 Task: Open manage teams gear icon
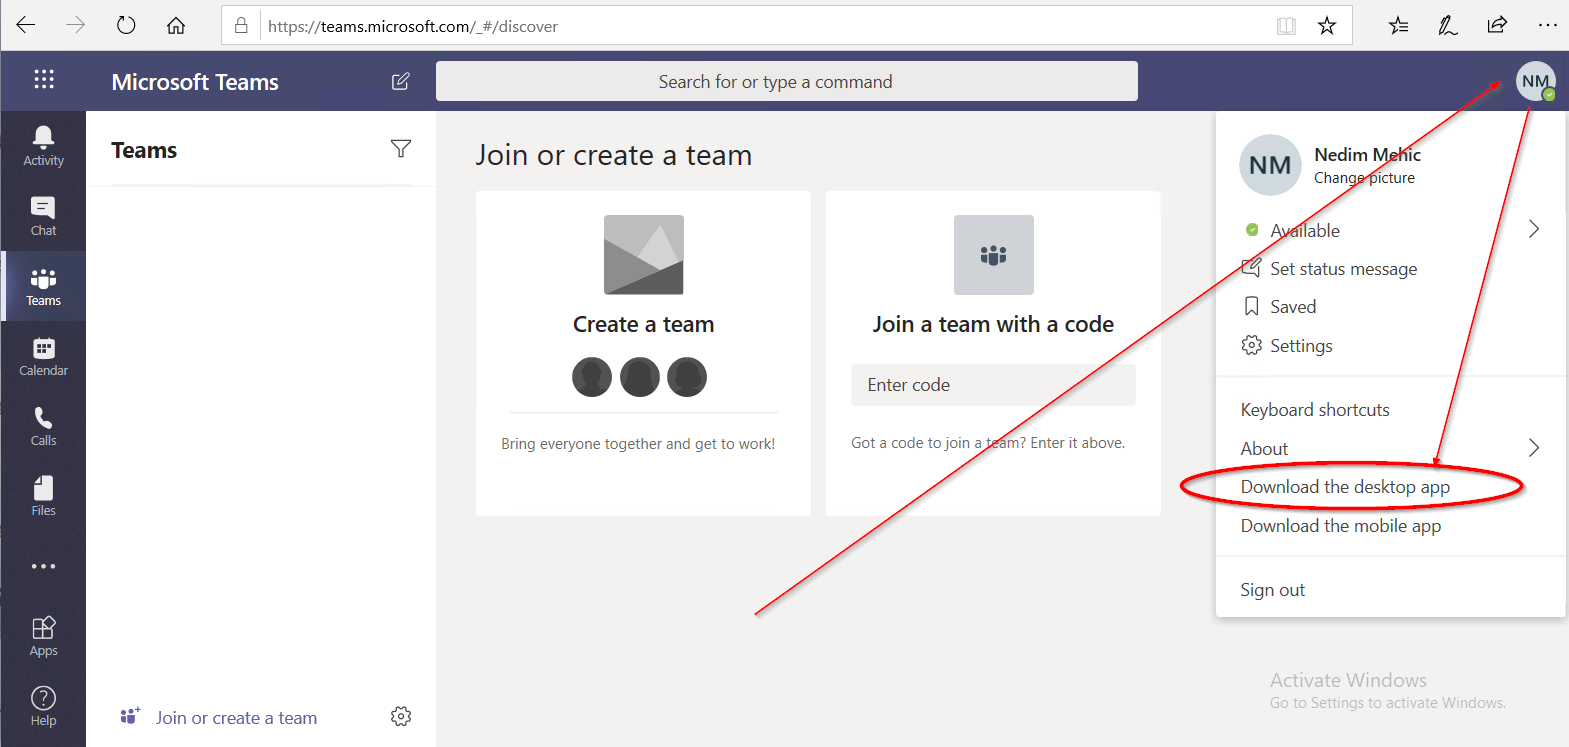pos(401,716)
